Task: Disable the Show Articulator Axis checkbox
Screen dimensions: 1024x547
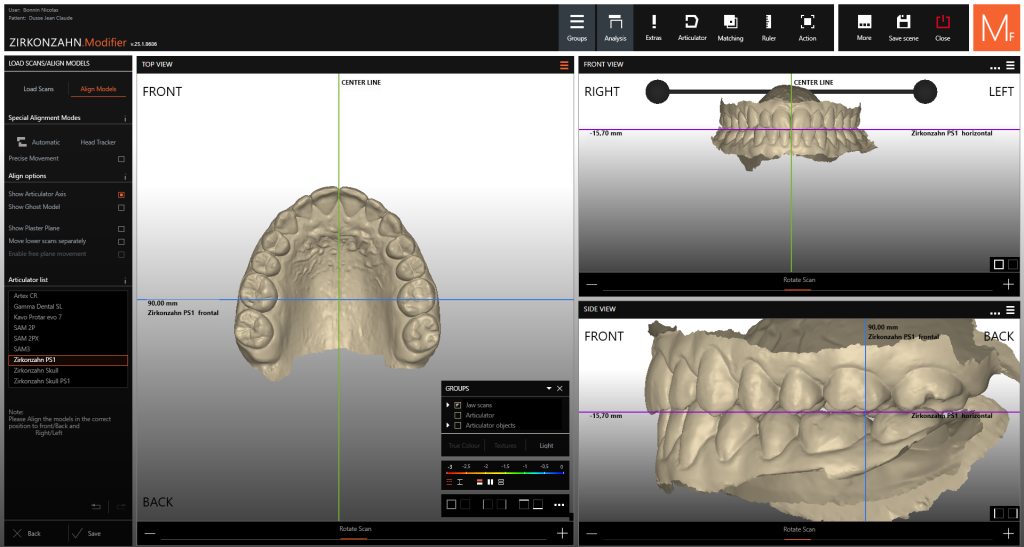Action: point(121,195)
